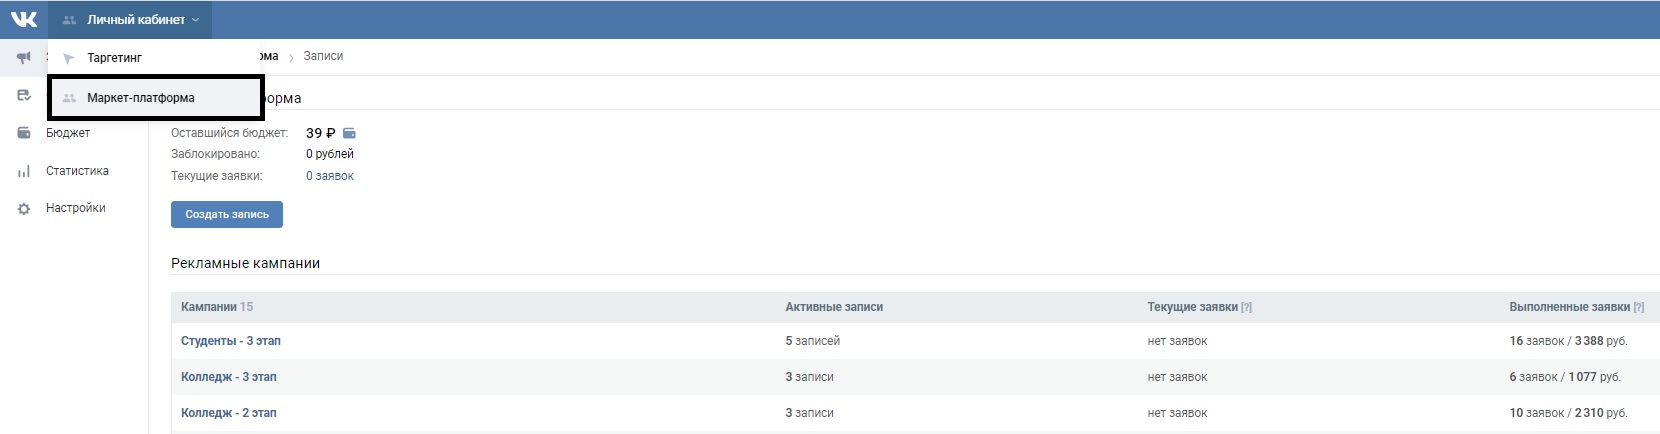The image size is (1660, 434).
Task: Click 10 заявок / 2 310 руб. cell
Action: coord(1568,413)
